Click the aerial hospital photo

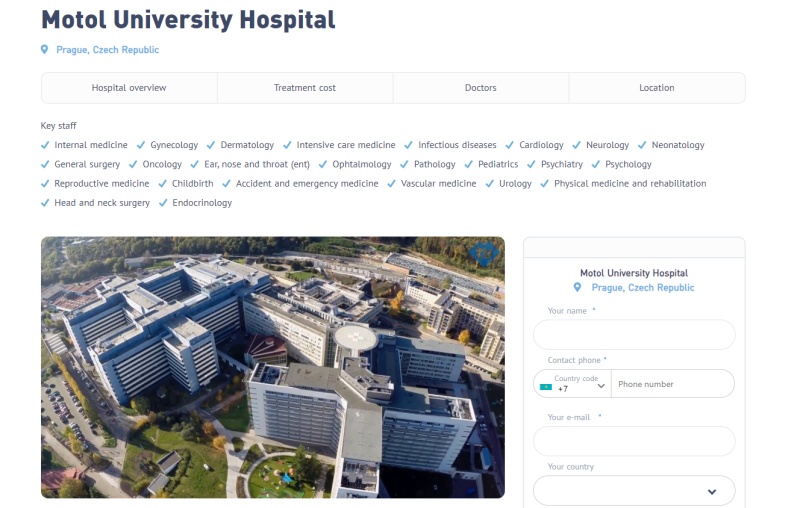point(273,367)
